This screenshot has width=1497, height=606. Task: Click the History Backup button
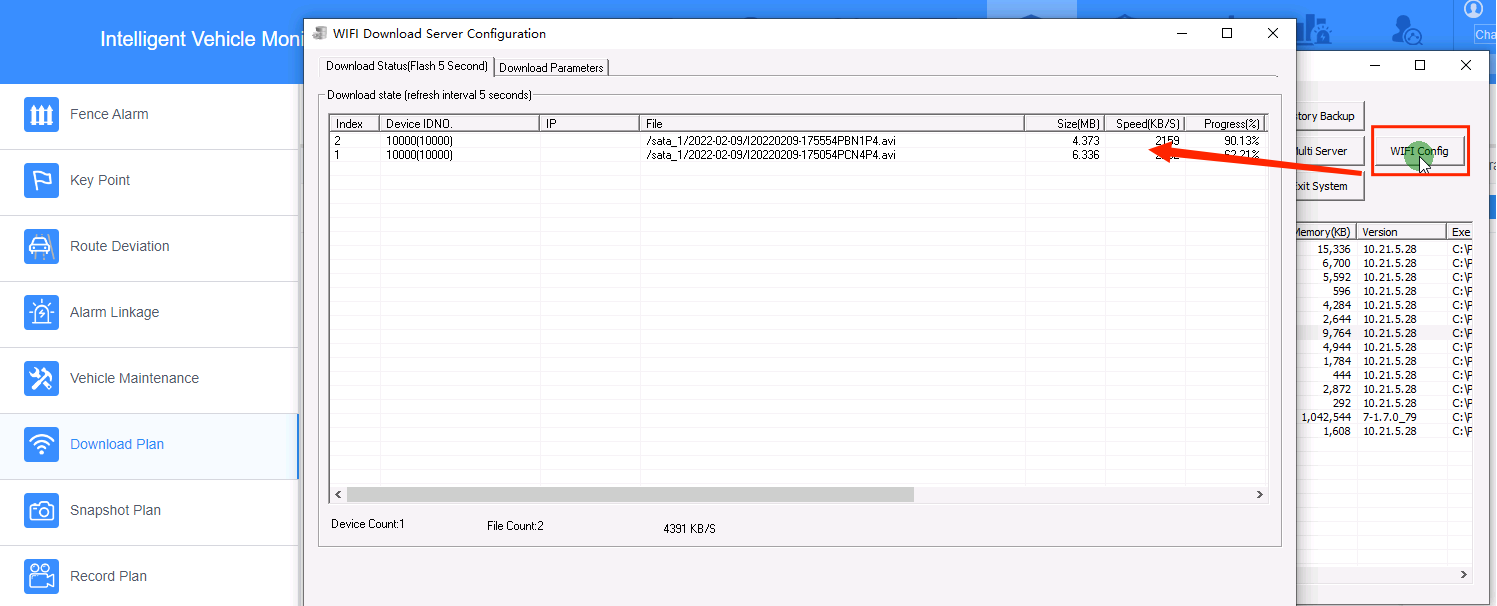click(x=1329, y=116)
